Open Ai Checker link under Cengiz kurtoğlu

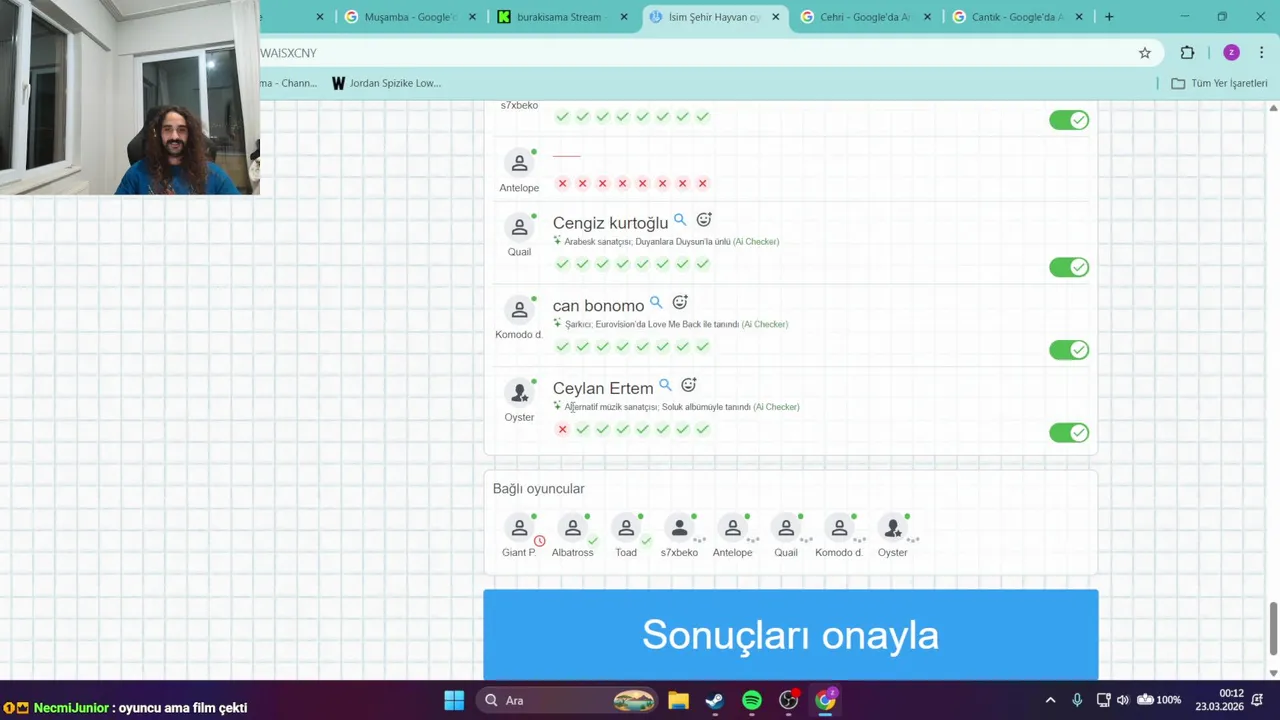click(x=756, y=242)
